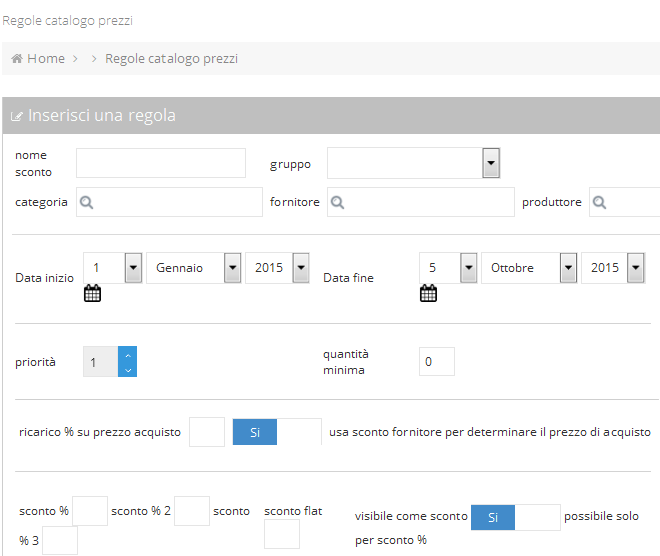
Task: Click the sconto flat input box
Action: [282, 534]
